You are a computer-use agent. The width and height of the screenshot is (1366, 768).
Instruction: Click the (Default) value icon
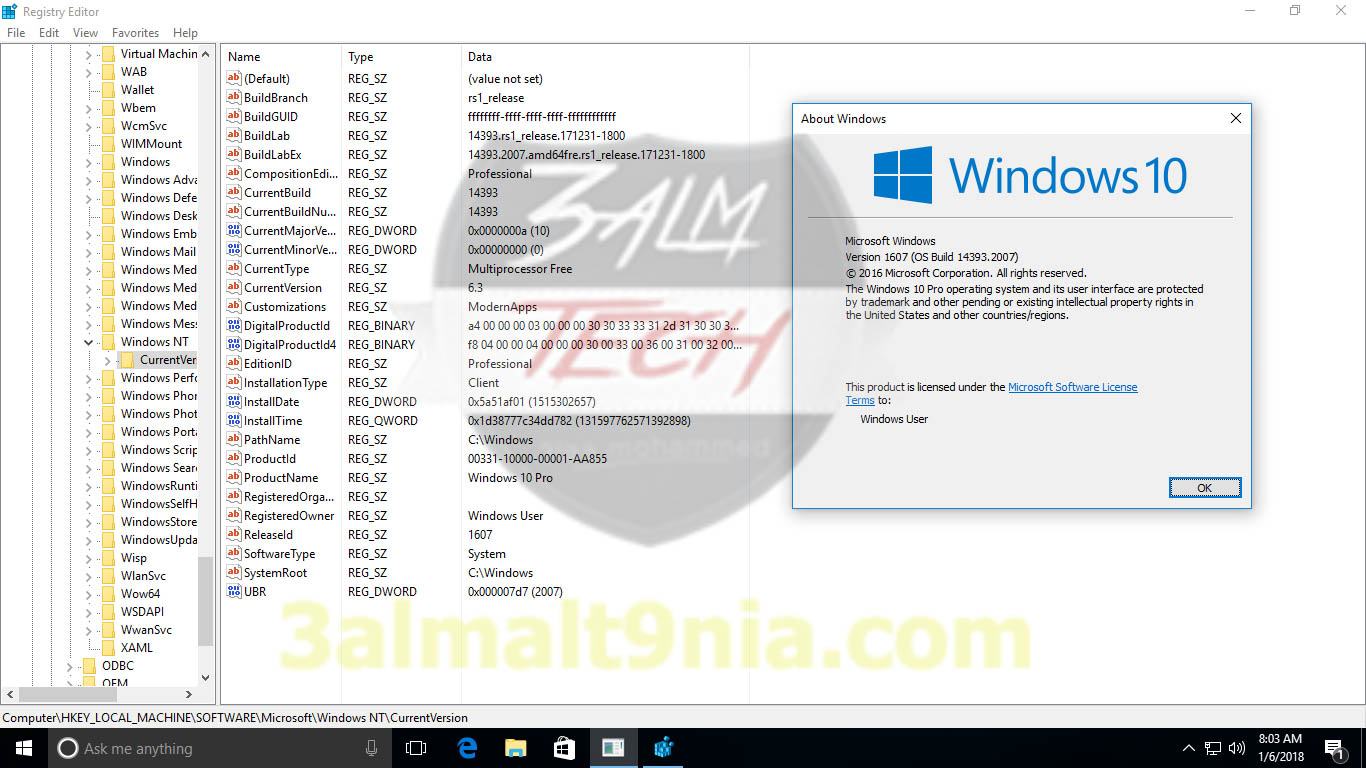pyautogui.click(x=234, y=79)
